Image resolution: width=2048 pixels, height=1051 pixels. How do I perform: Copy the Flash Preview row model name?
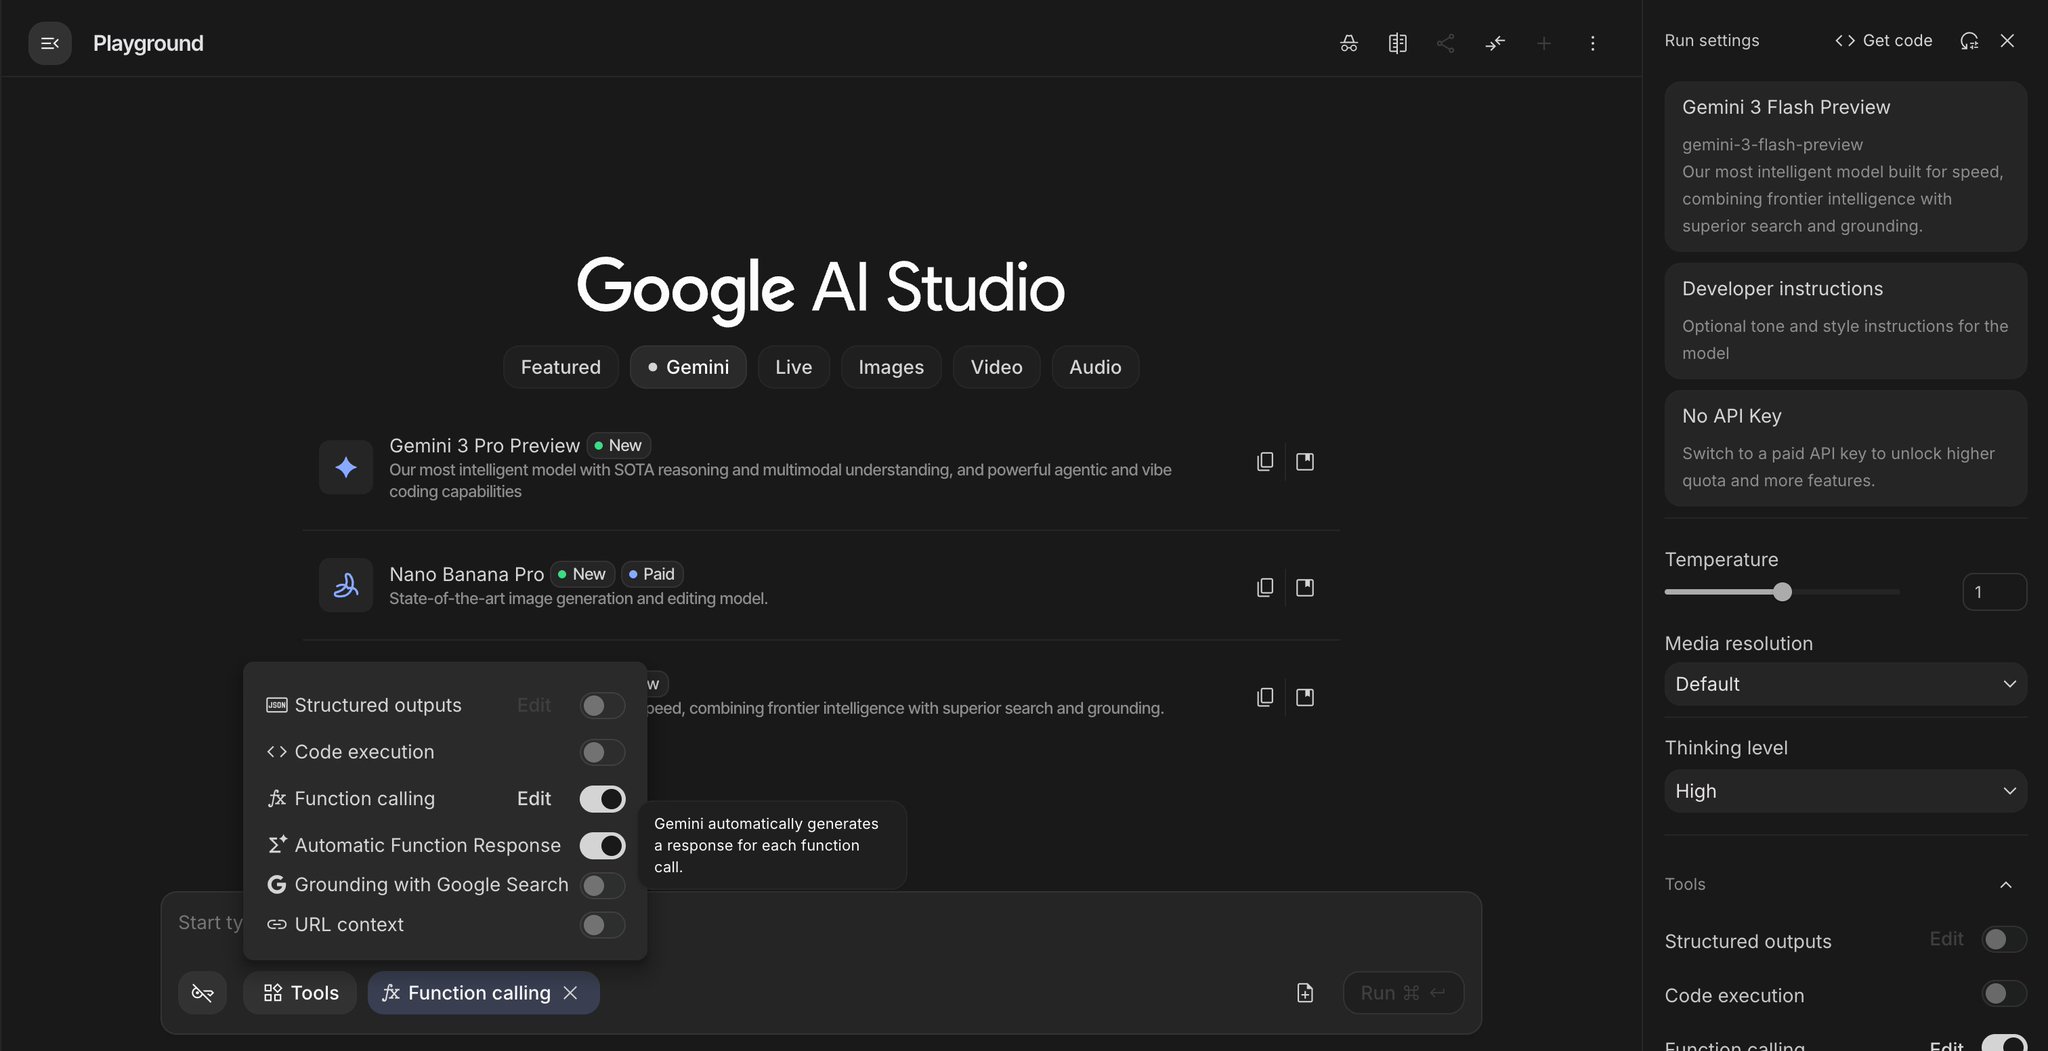[1265, 697]
